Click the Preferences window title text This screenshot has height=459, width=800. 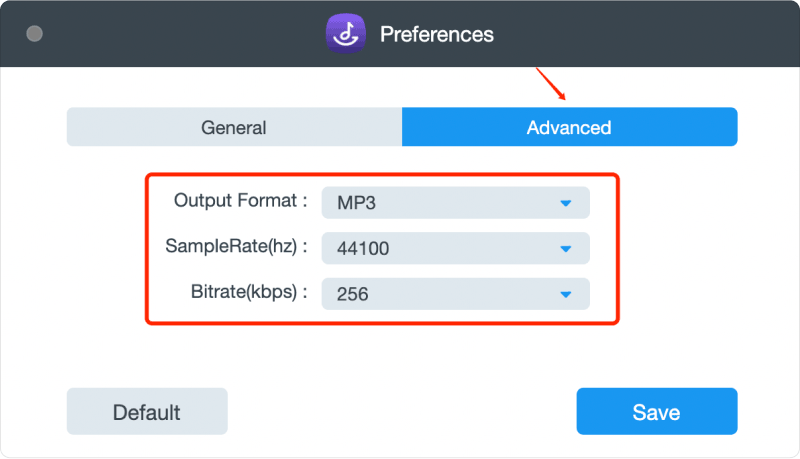[437, 35]
